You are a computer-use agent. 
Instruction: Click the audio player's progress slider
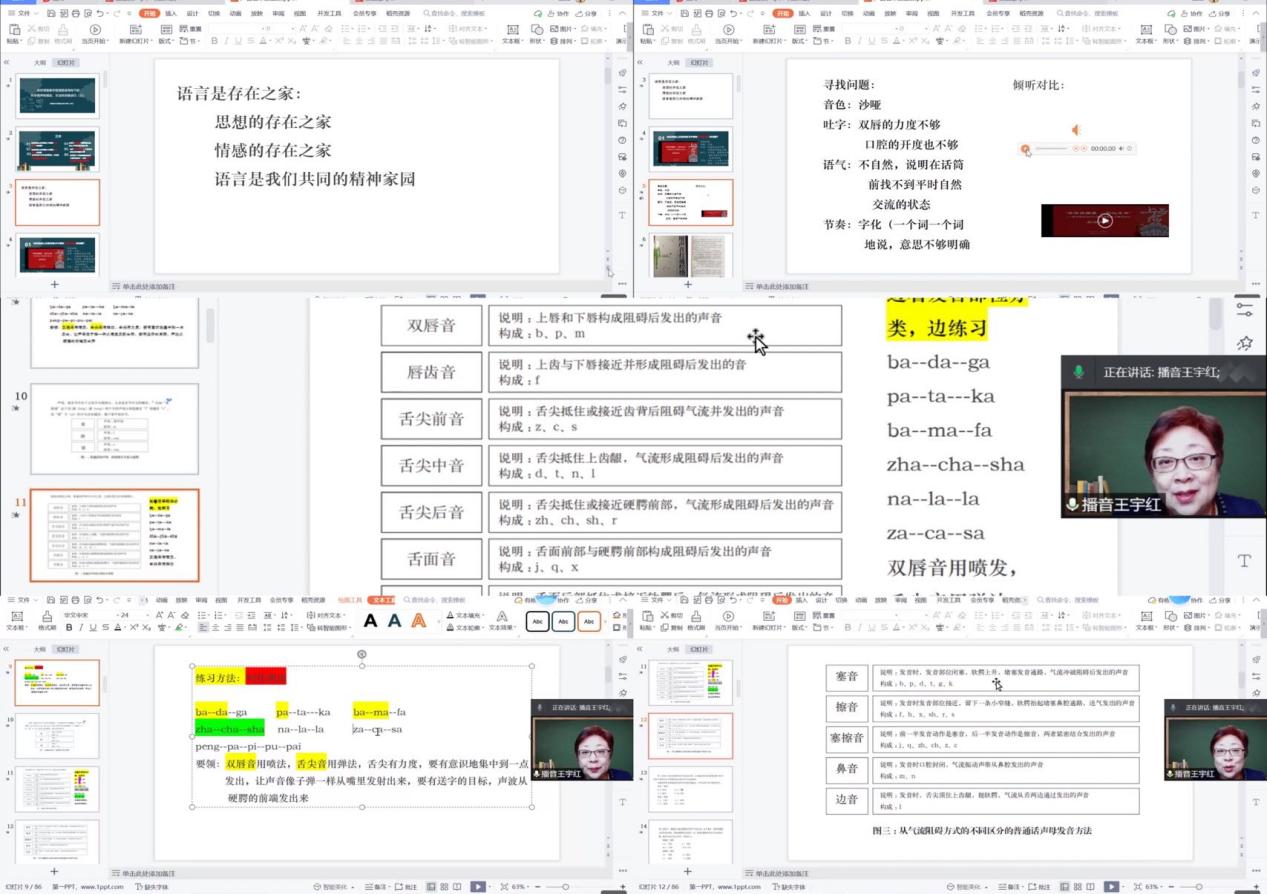pos(1050,149)
